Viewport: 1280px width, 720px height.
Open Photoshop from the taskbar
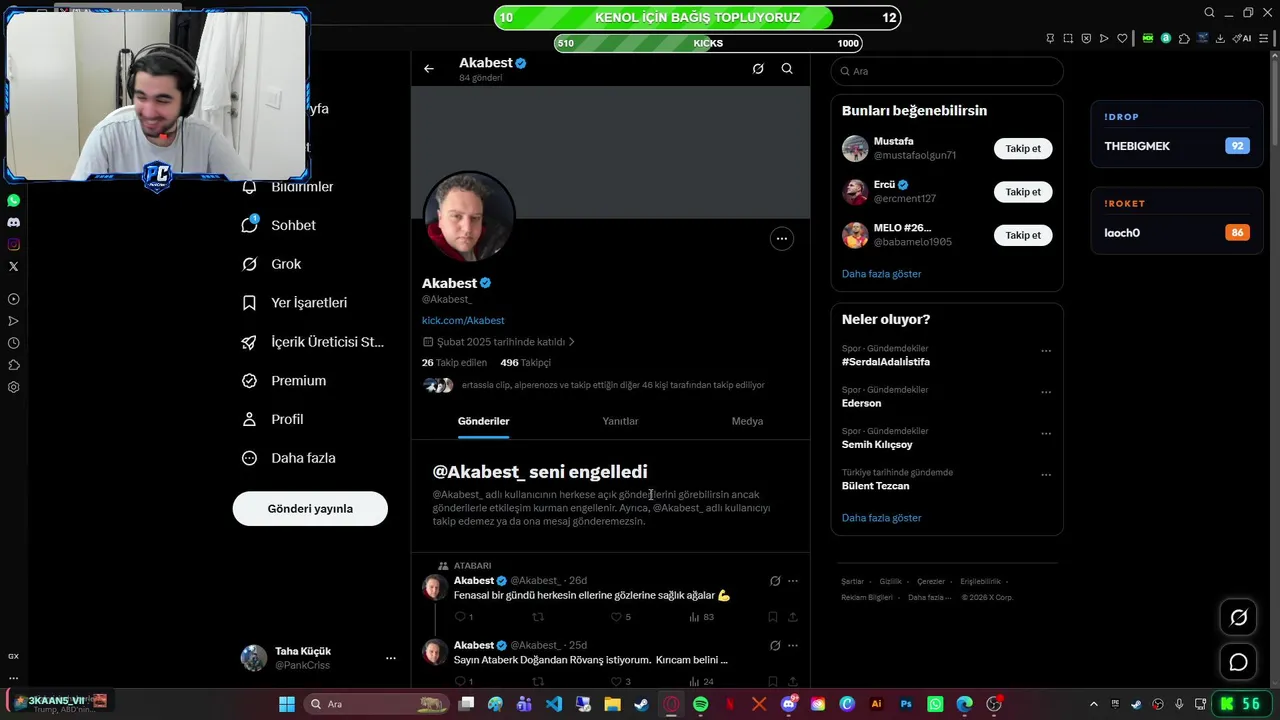pyautogui.click(x=906, y=704)
